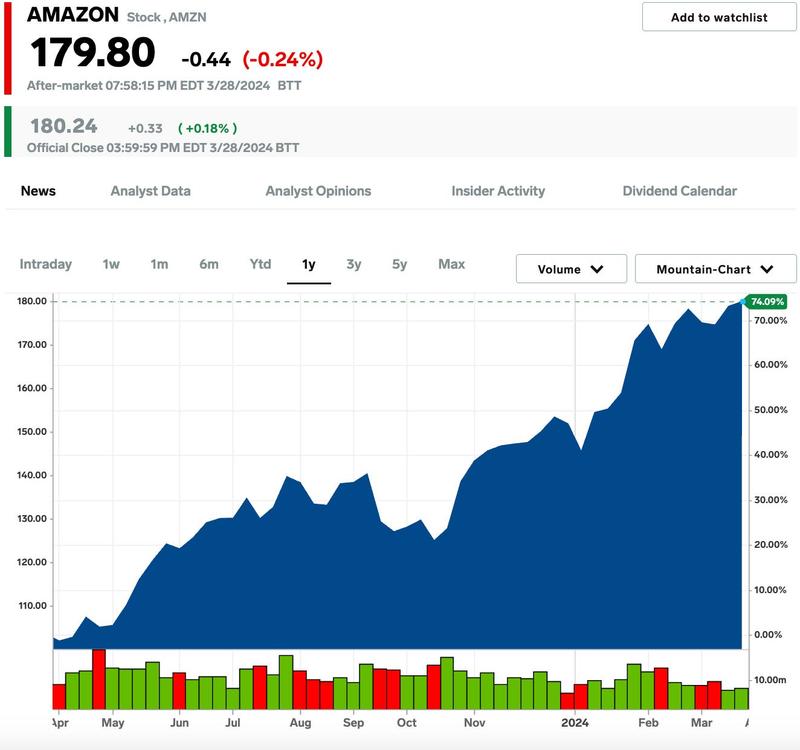Click the 10.00% axis label
Screen dimensions: 800x750
pos(770,590)
